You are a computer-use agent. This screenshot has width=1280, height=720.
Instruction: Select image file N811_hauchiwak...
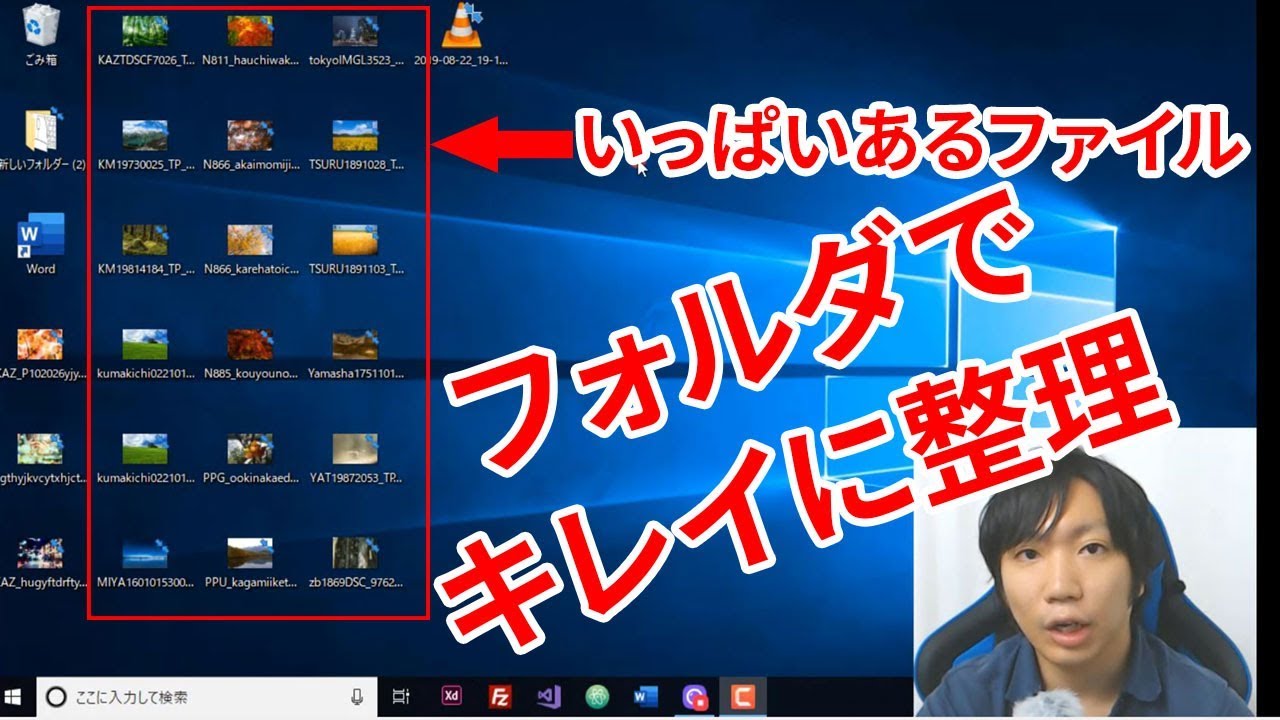point(250,40)
